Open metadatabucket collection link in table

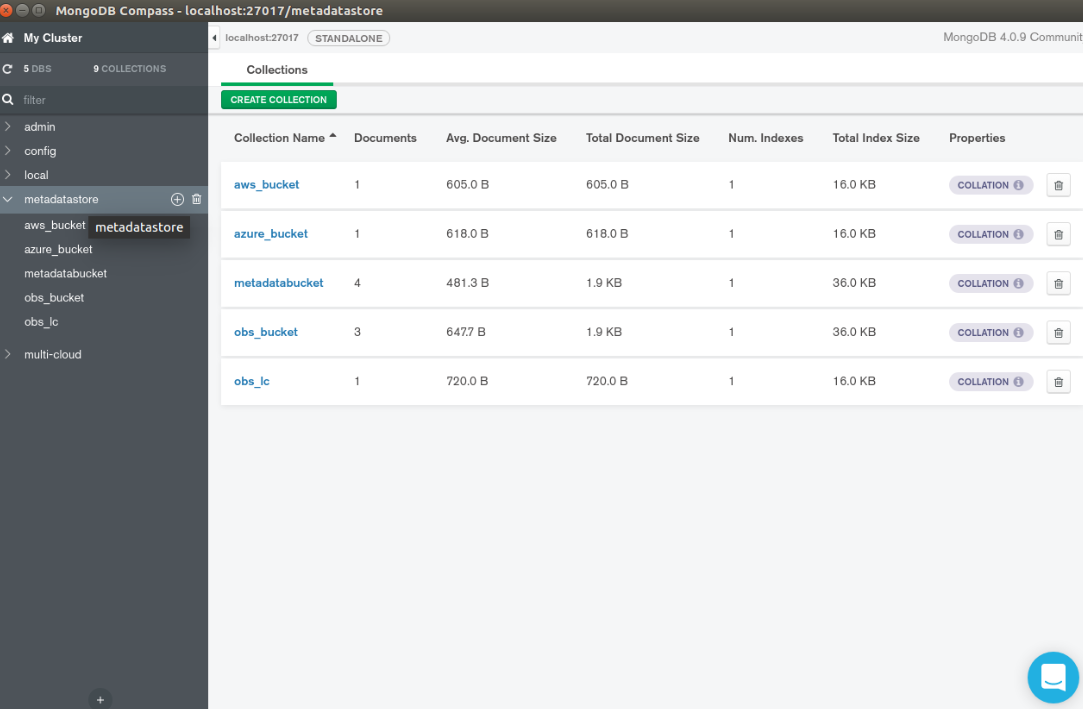pyautogui.click(x=278, y=282)
